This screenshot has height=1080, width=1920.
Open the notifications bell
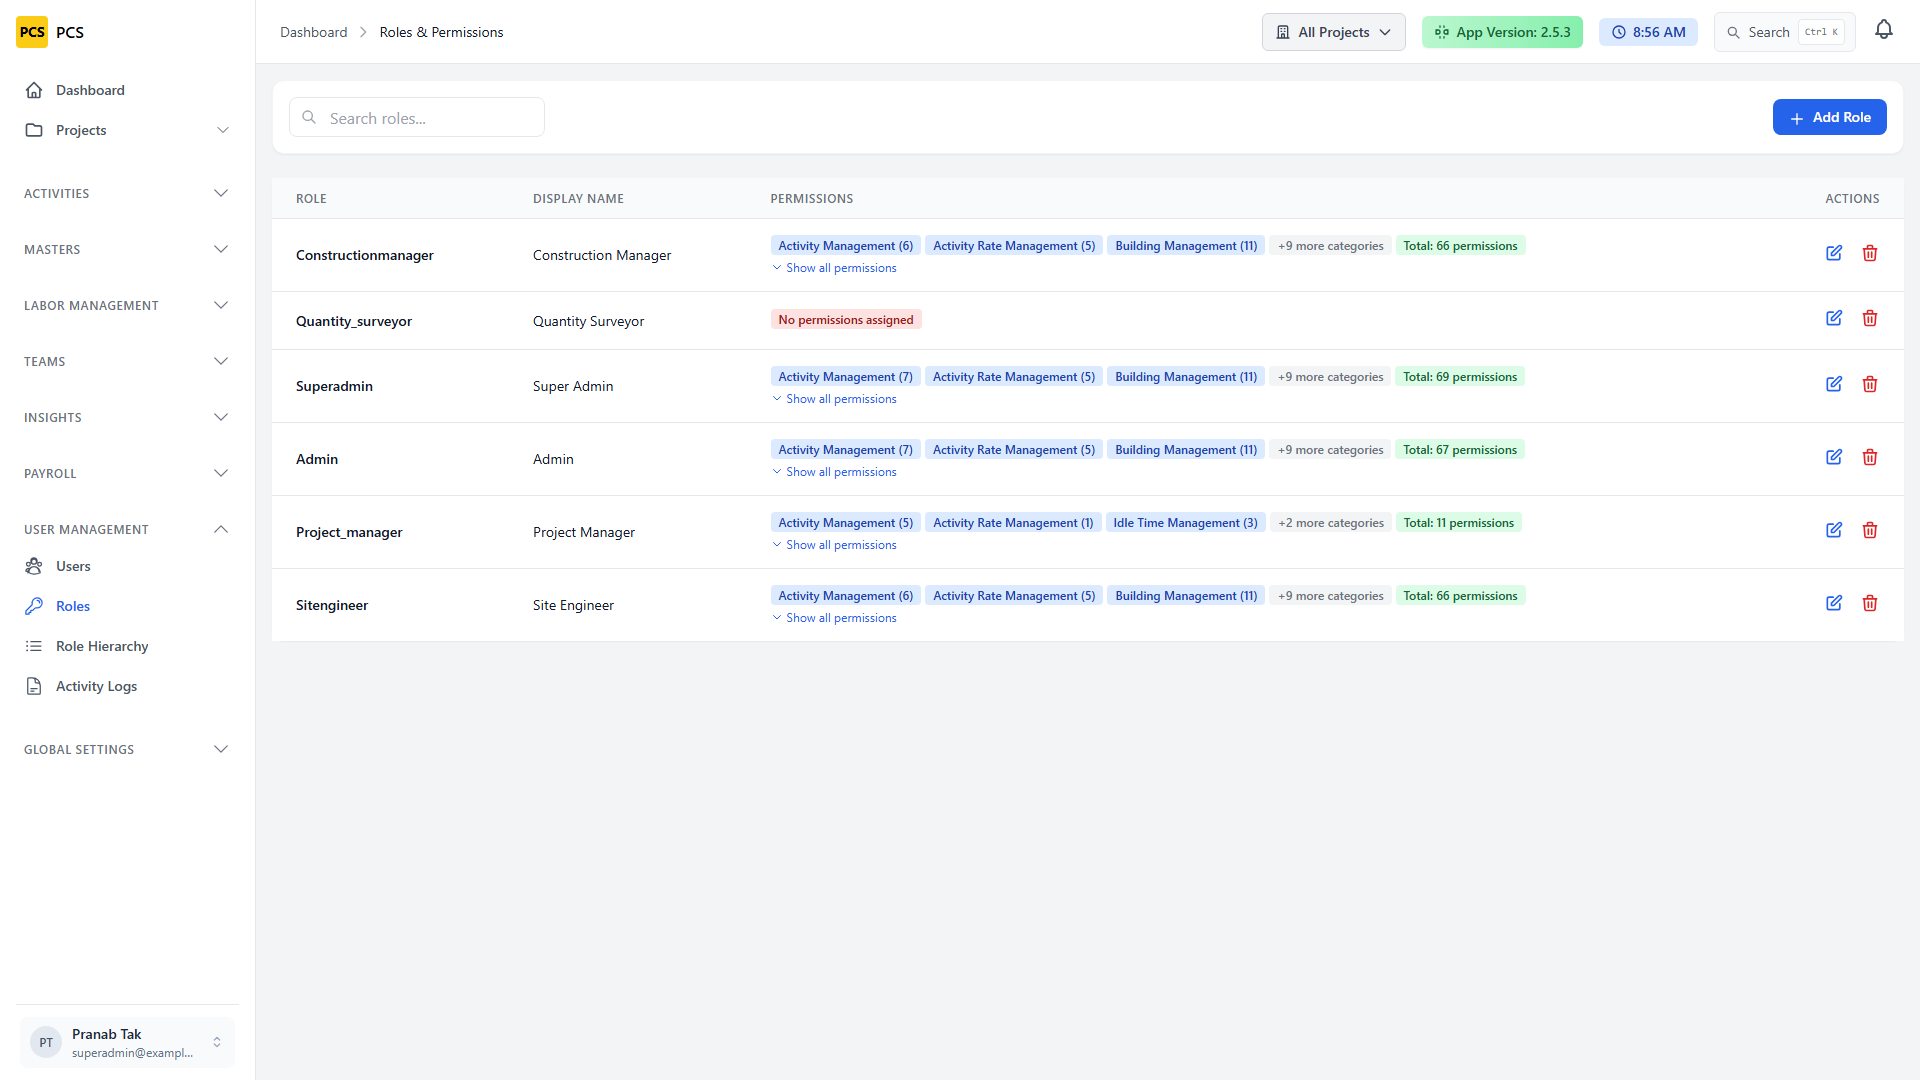1884,30
